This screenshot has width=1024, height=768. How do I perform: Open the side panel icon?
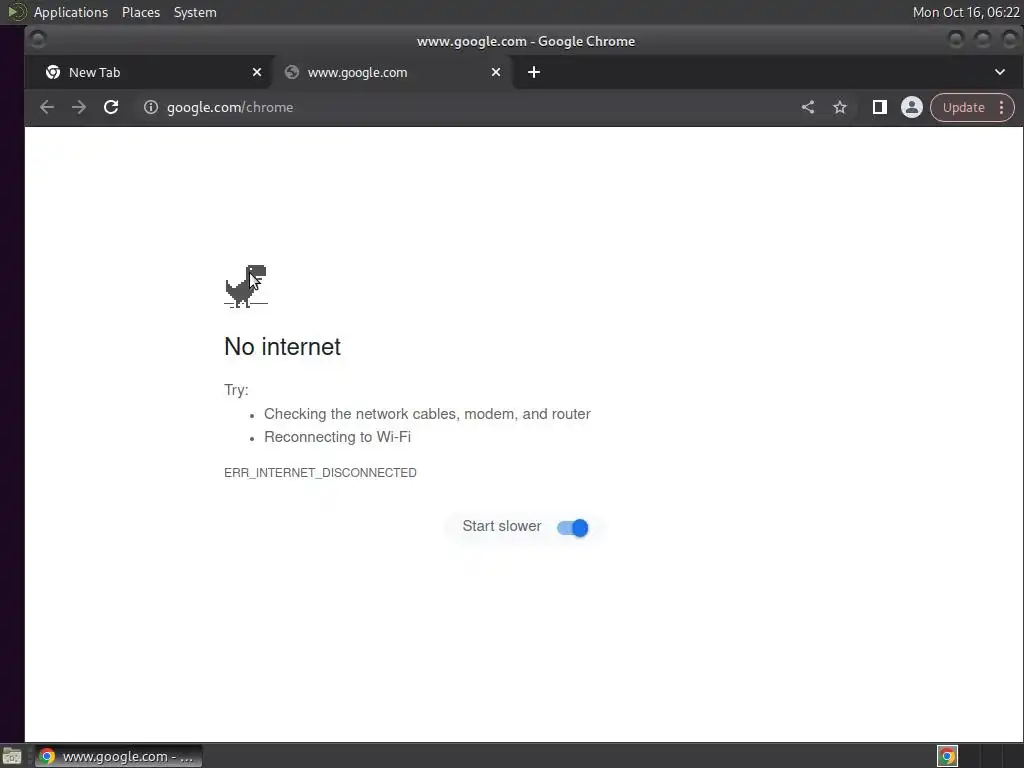880,107
